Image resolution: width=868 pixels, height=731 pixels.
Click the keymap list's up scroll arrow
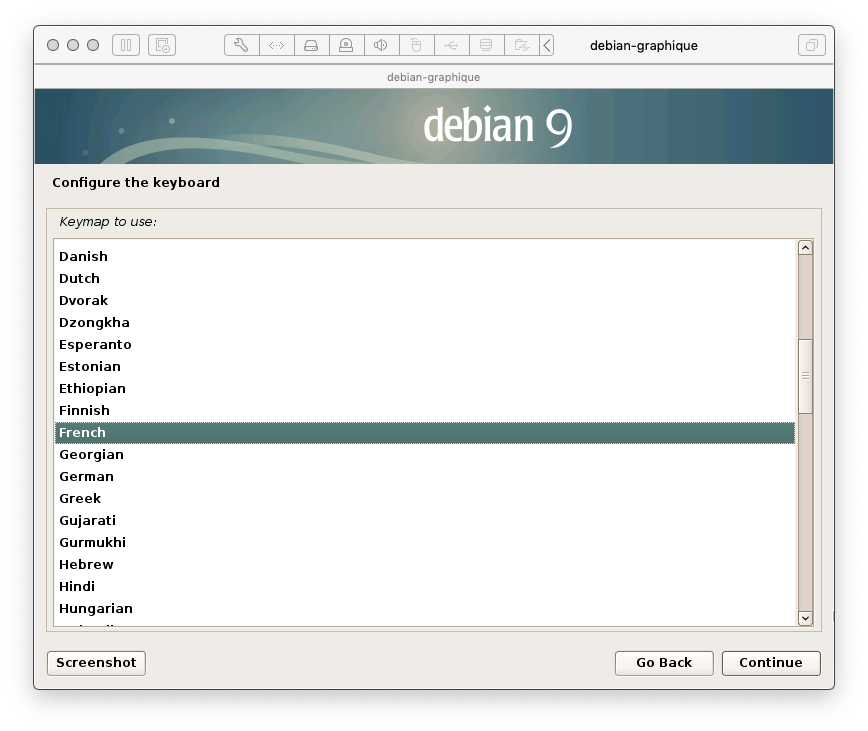805,248
